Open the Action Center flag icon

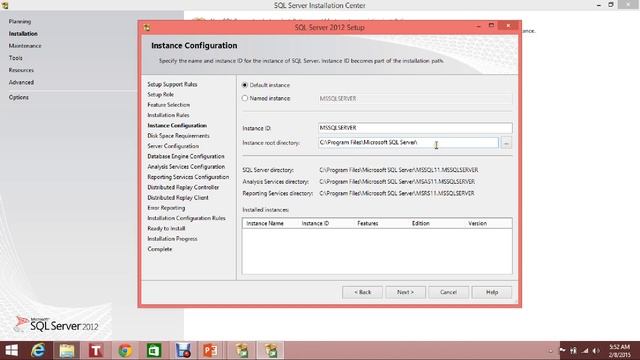(x=562, y=350)
